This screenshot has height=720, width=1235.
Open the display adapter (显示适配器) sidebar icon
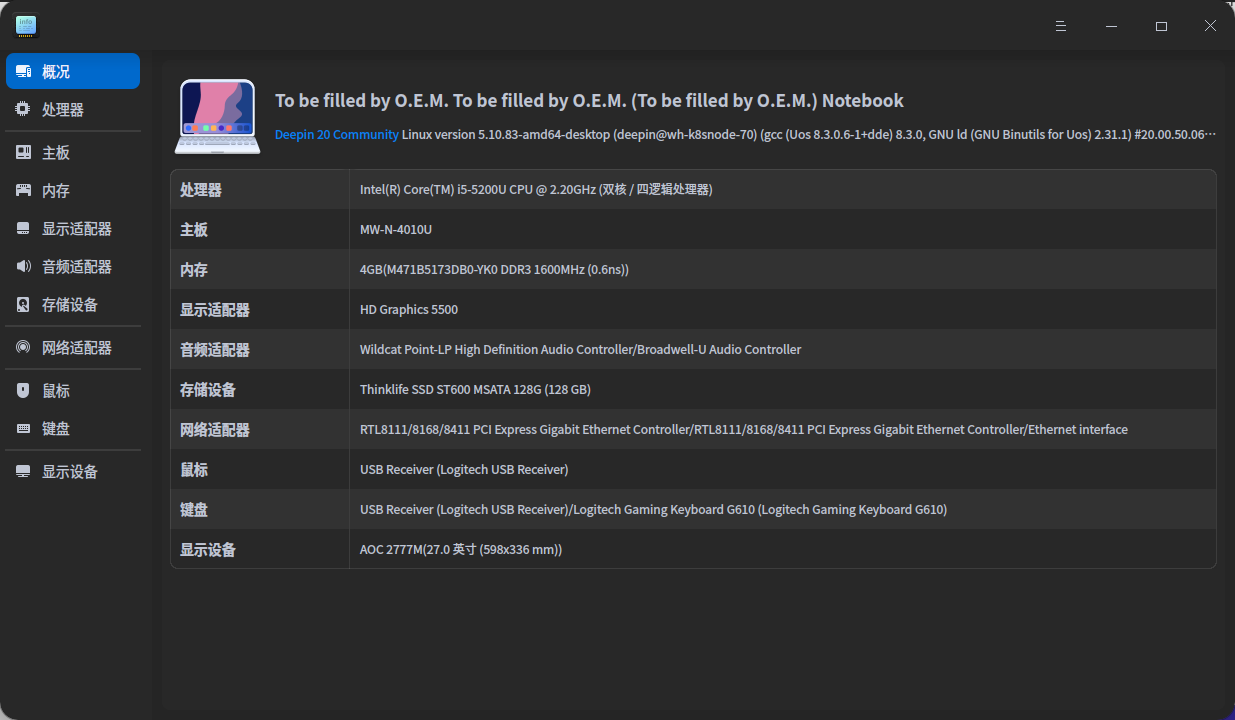click(x=23, y=229)
